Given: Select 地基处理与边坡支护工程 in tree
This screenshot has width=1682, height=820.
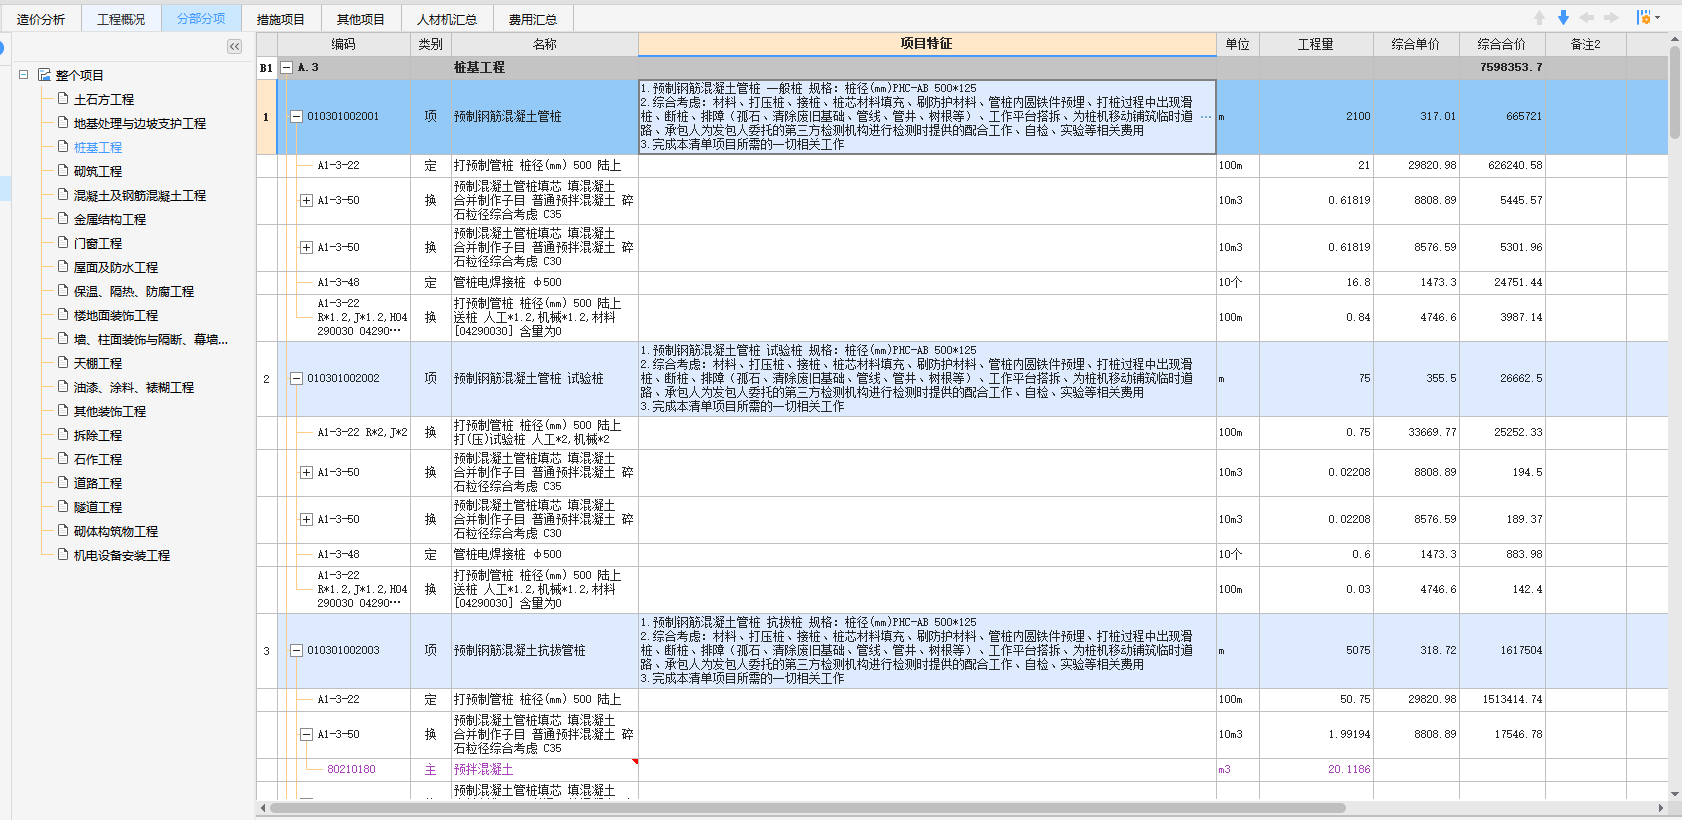Looking at the screenshot, I should point(140,124).
